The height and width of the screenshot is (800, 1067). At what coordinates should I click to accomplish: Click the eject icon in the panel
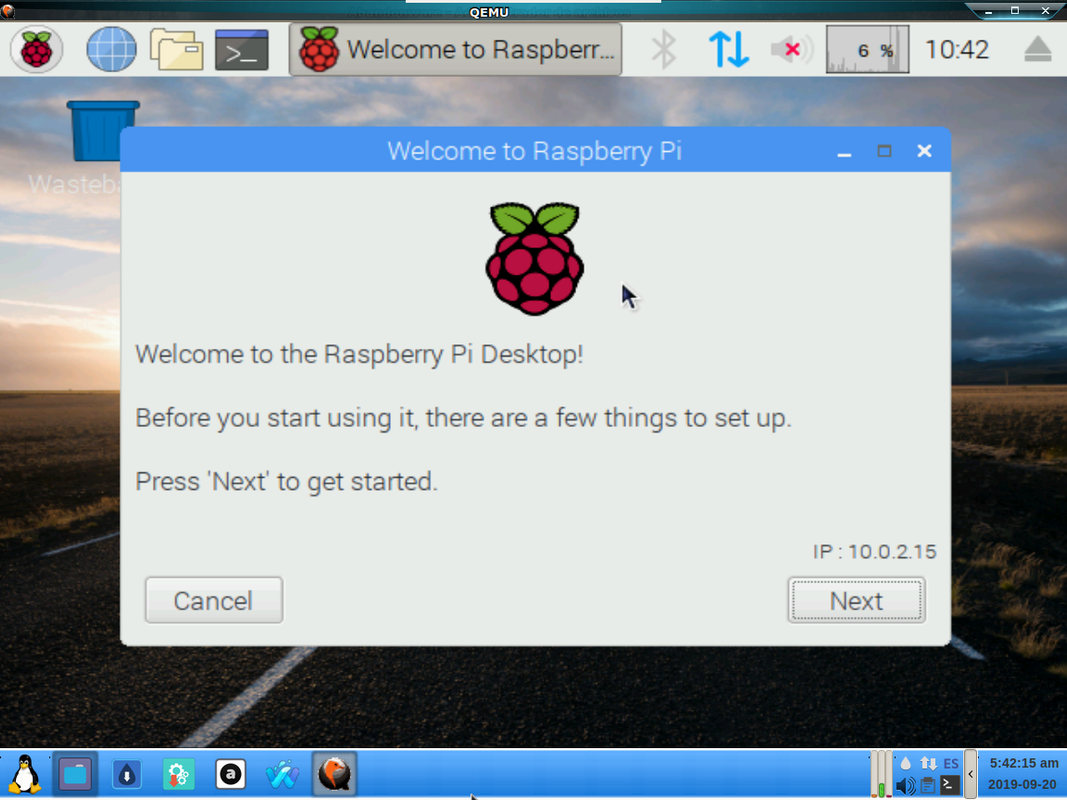[1038, 49]
